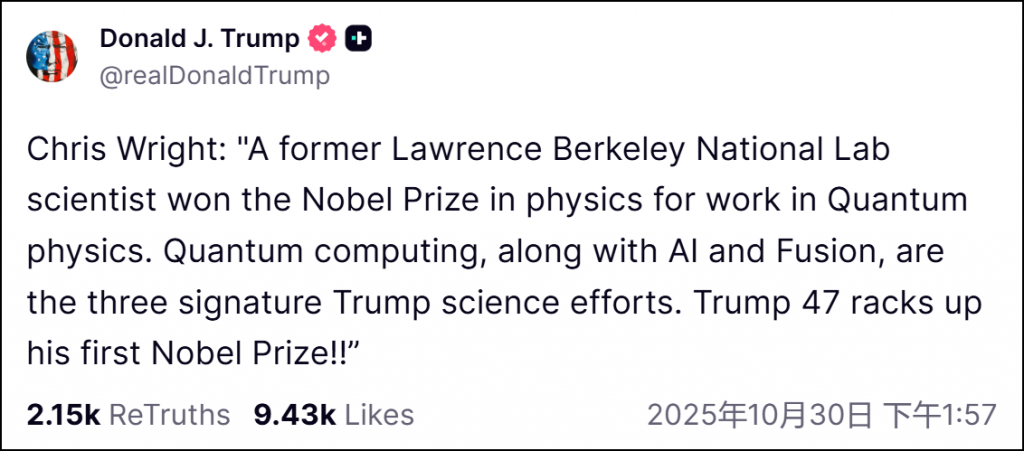This screenshot has height=451, width=1024.
Task: Click the black plus badge icon
Action: point(359,39)
